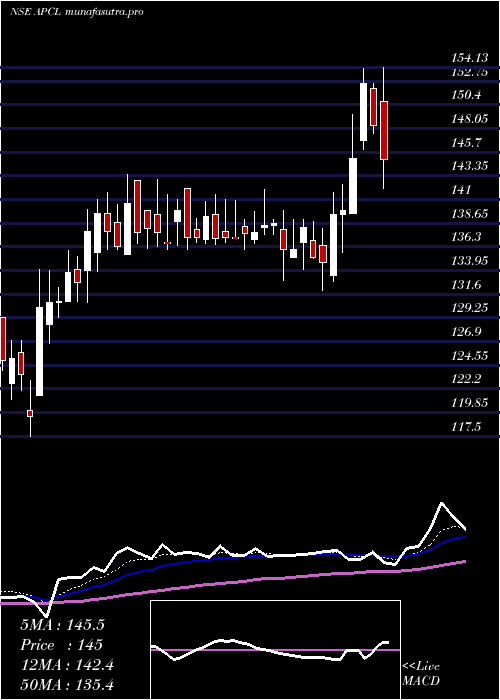Image resolution: width=500 pixels, height=700 pixels.
Task: Click the 12MA : 142.4 readout
Action: coord(67,665)
